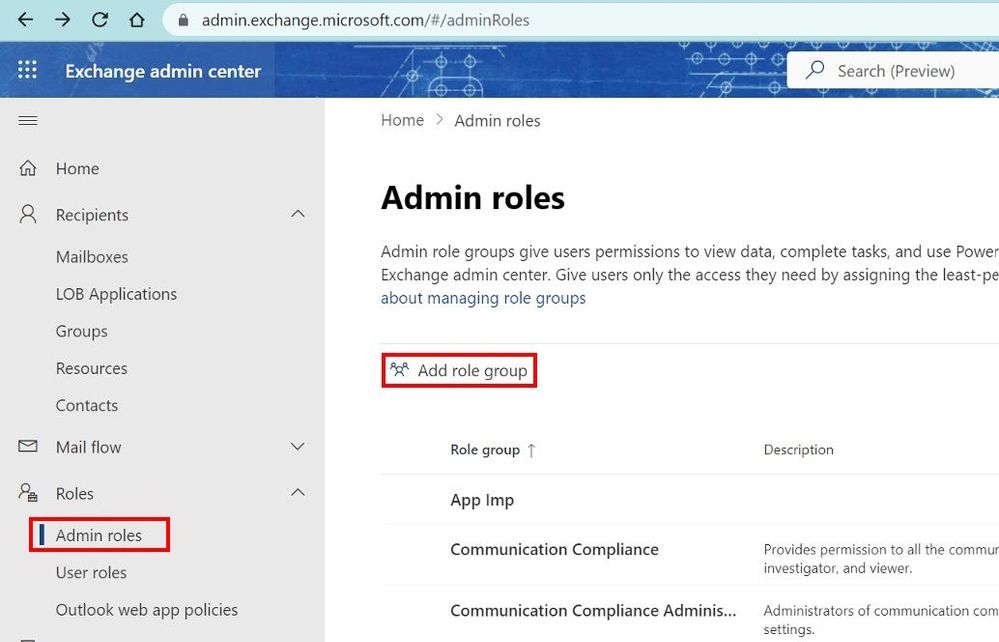Sort using the Role group arrow icon

(x=531, y=450)
